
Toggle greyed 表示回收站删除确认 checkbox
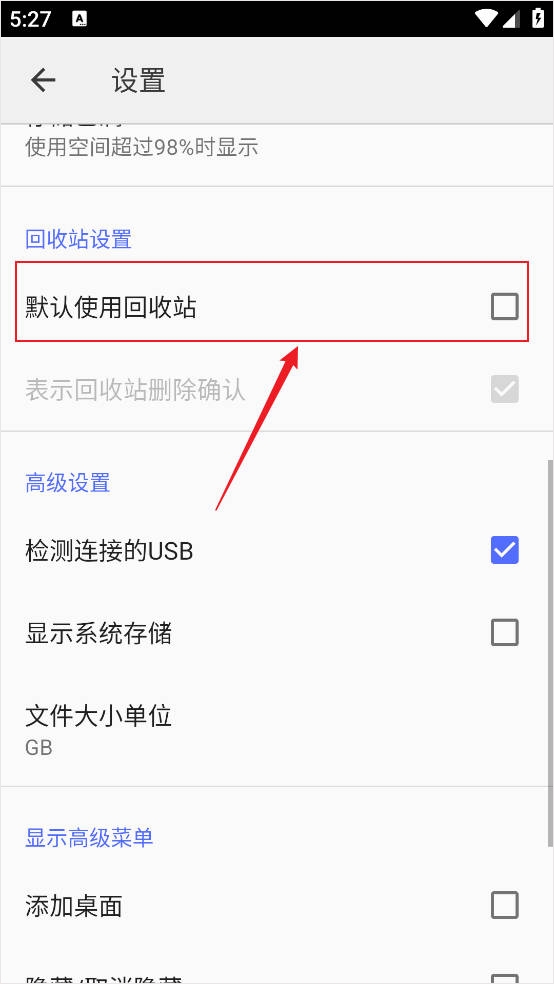point(504,389)
